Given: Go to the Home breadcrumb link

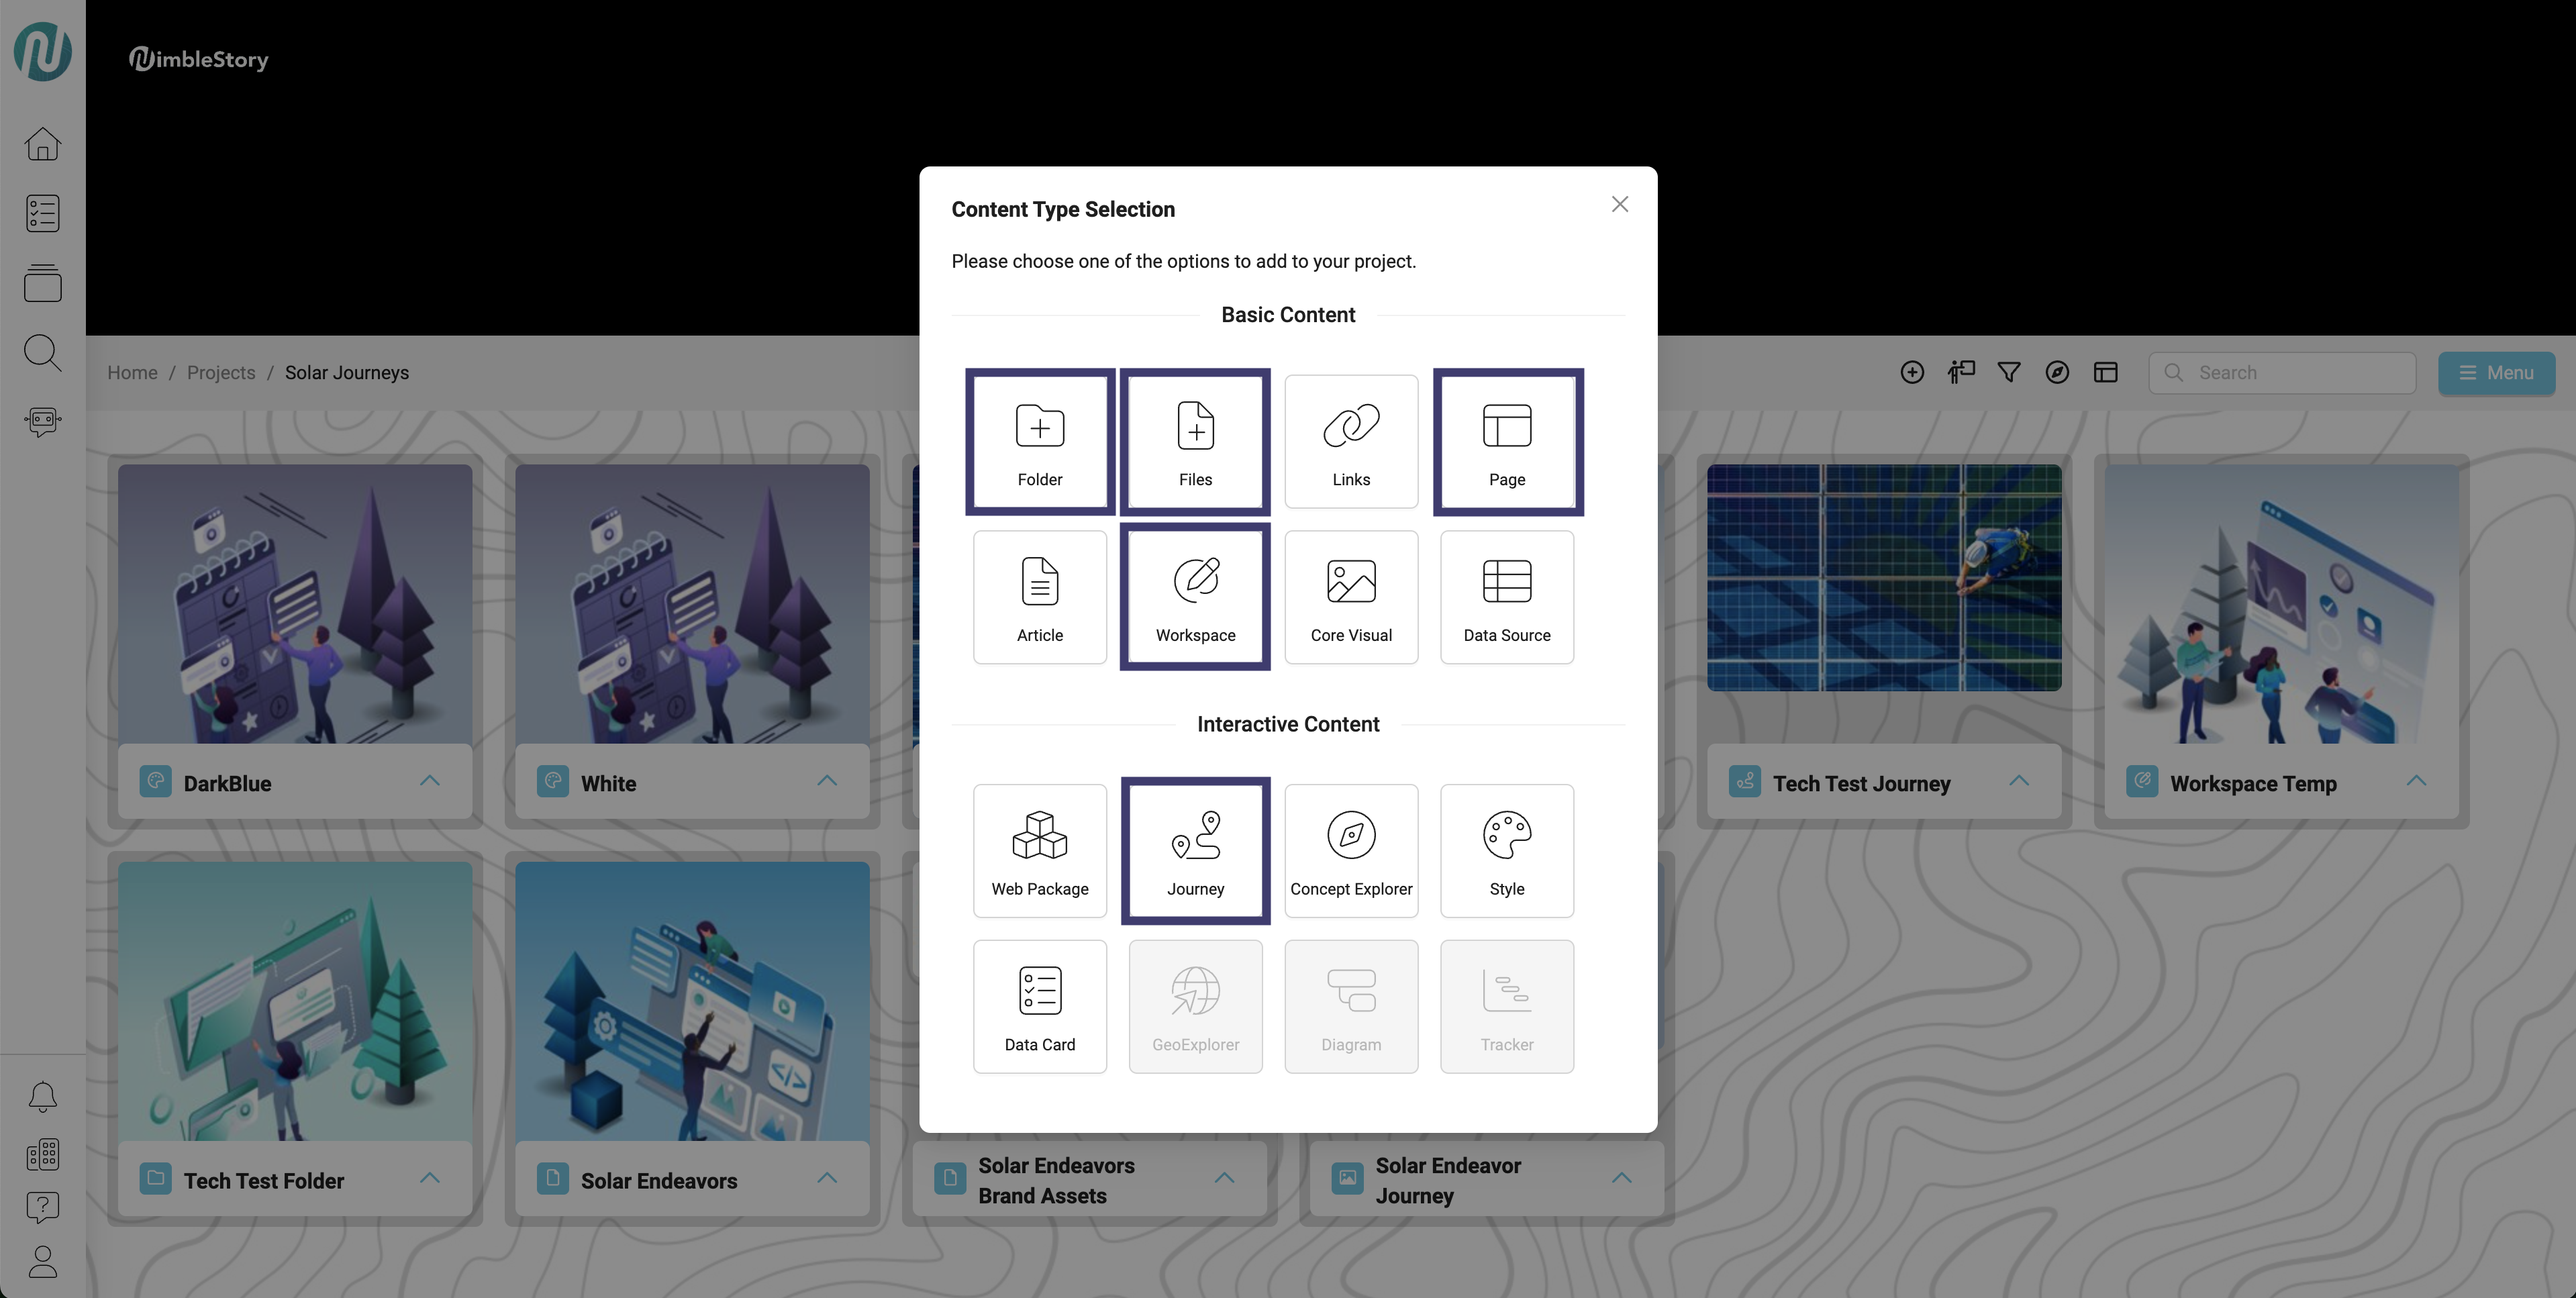Looking at the screenshot, I should (x=132, y=373).
